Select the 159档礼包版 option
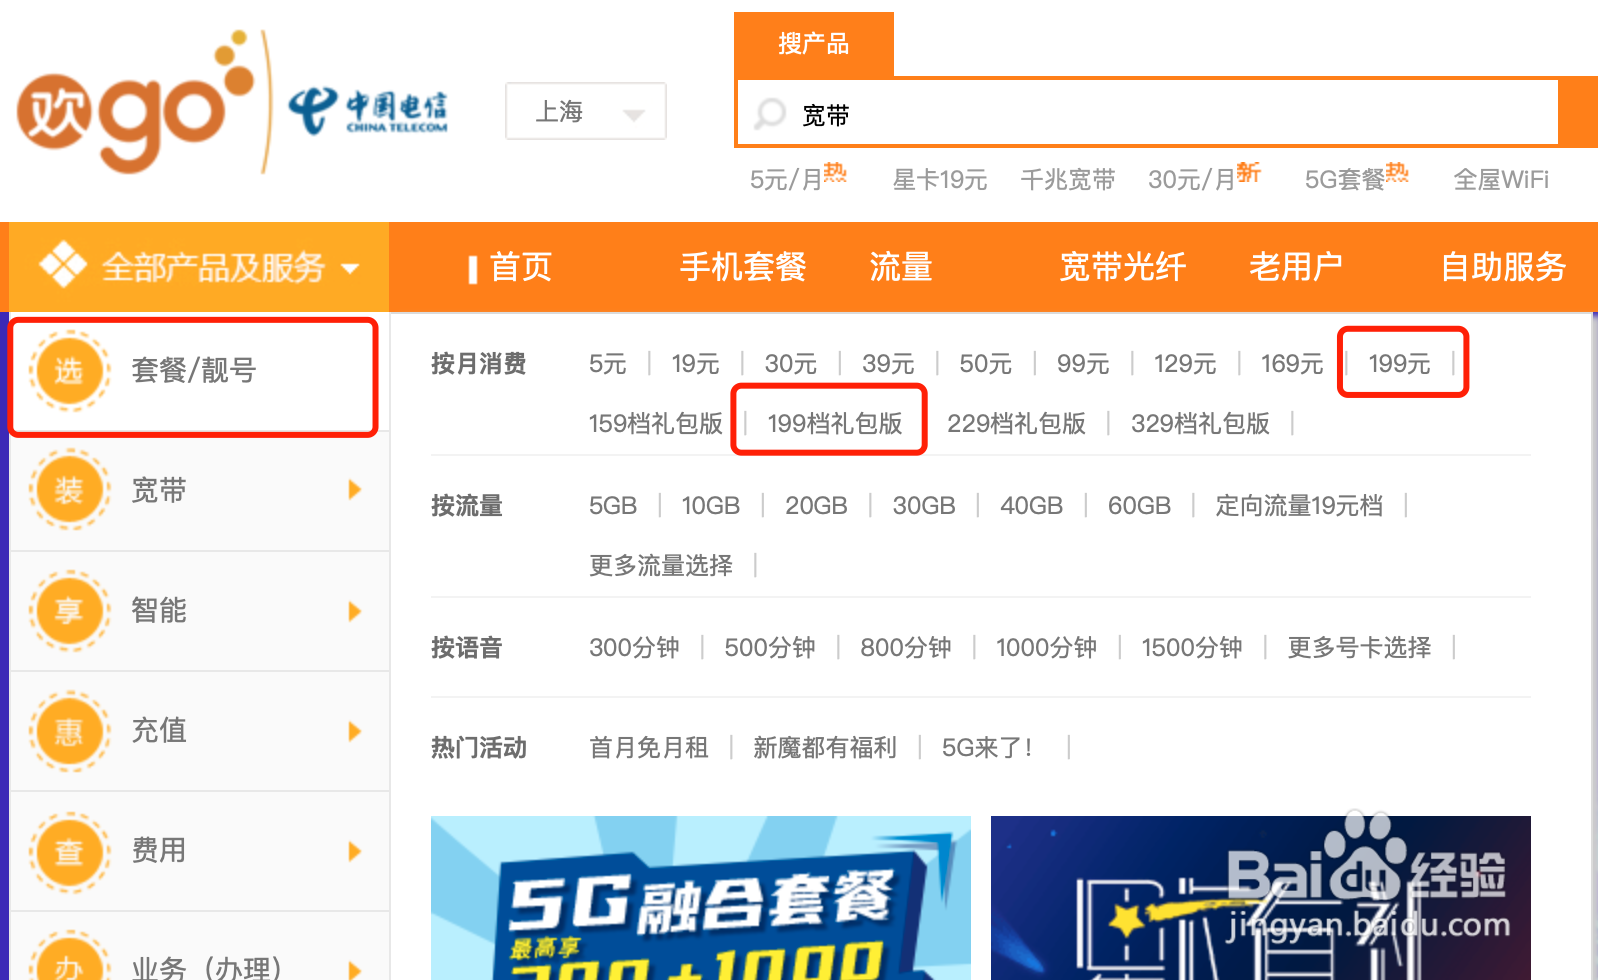Viewport: 1598px width, 980px height. pyautogui.click(x=656, y=424)
